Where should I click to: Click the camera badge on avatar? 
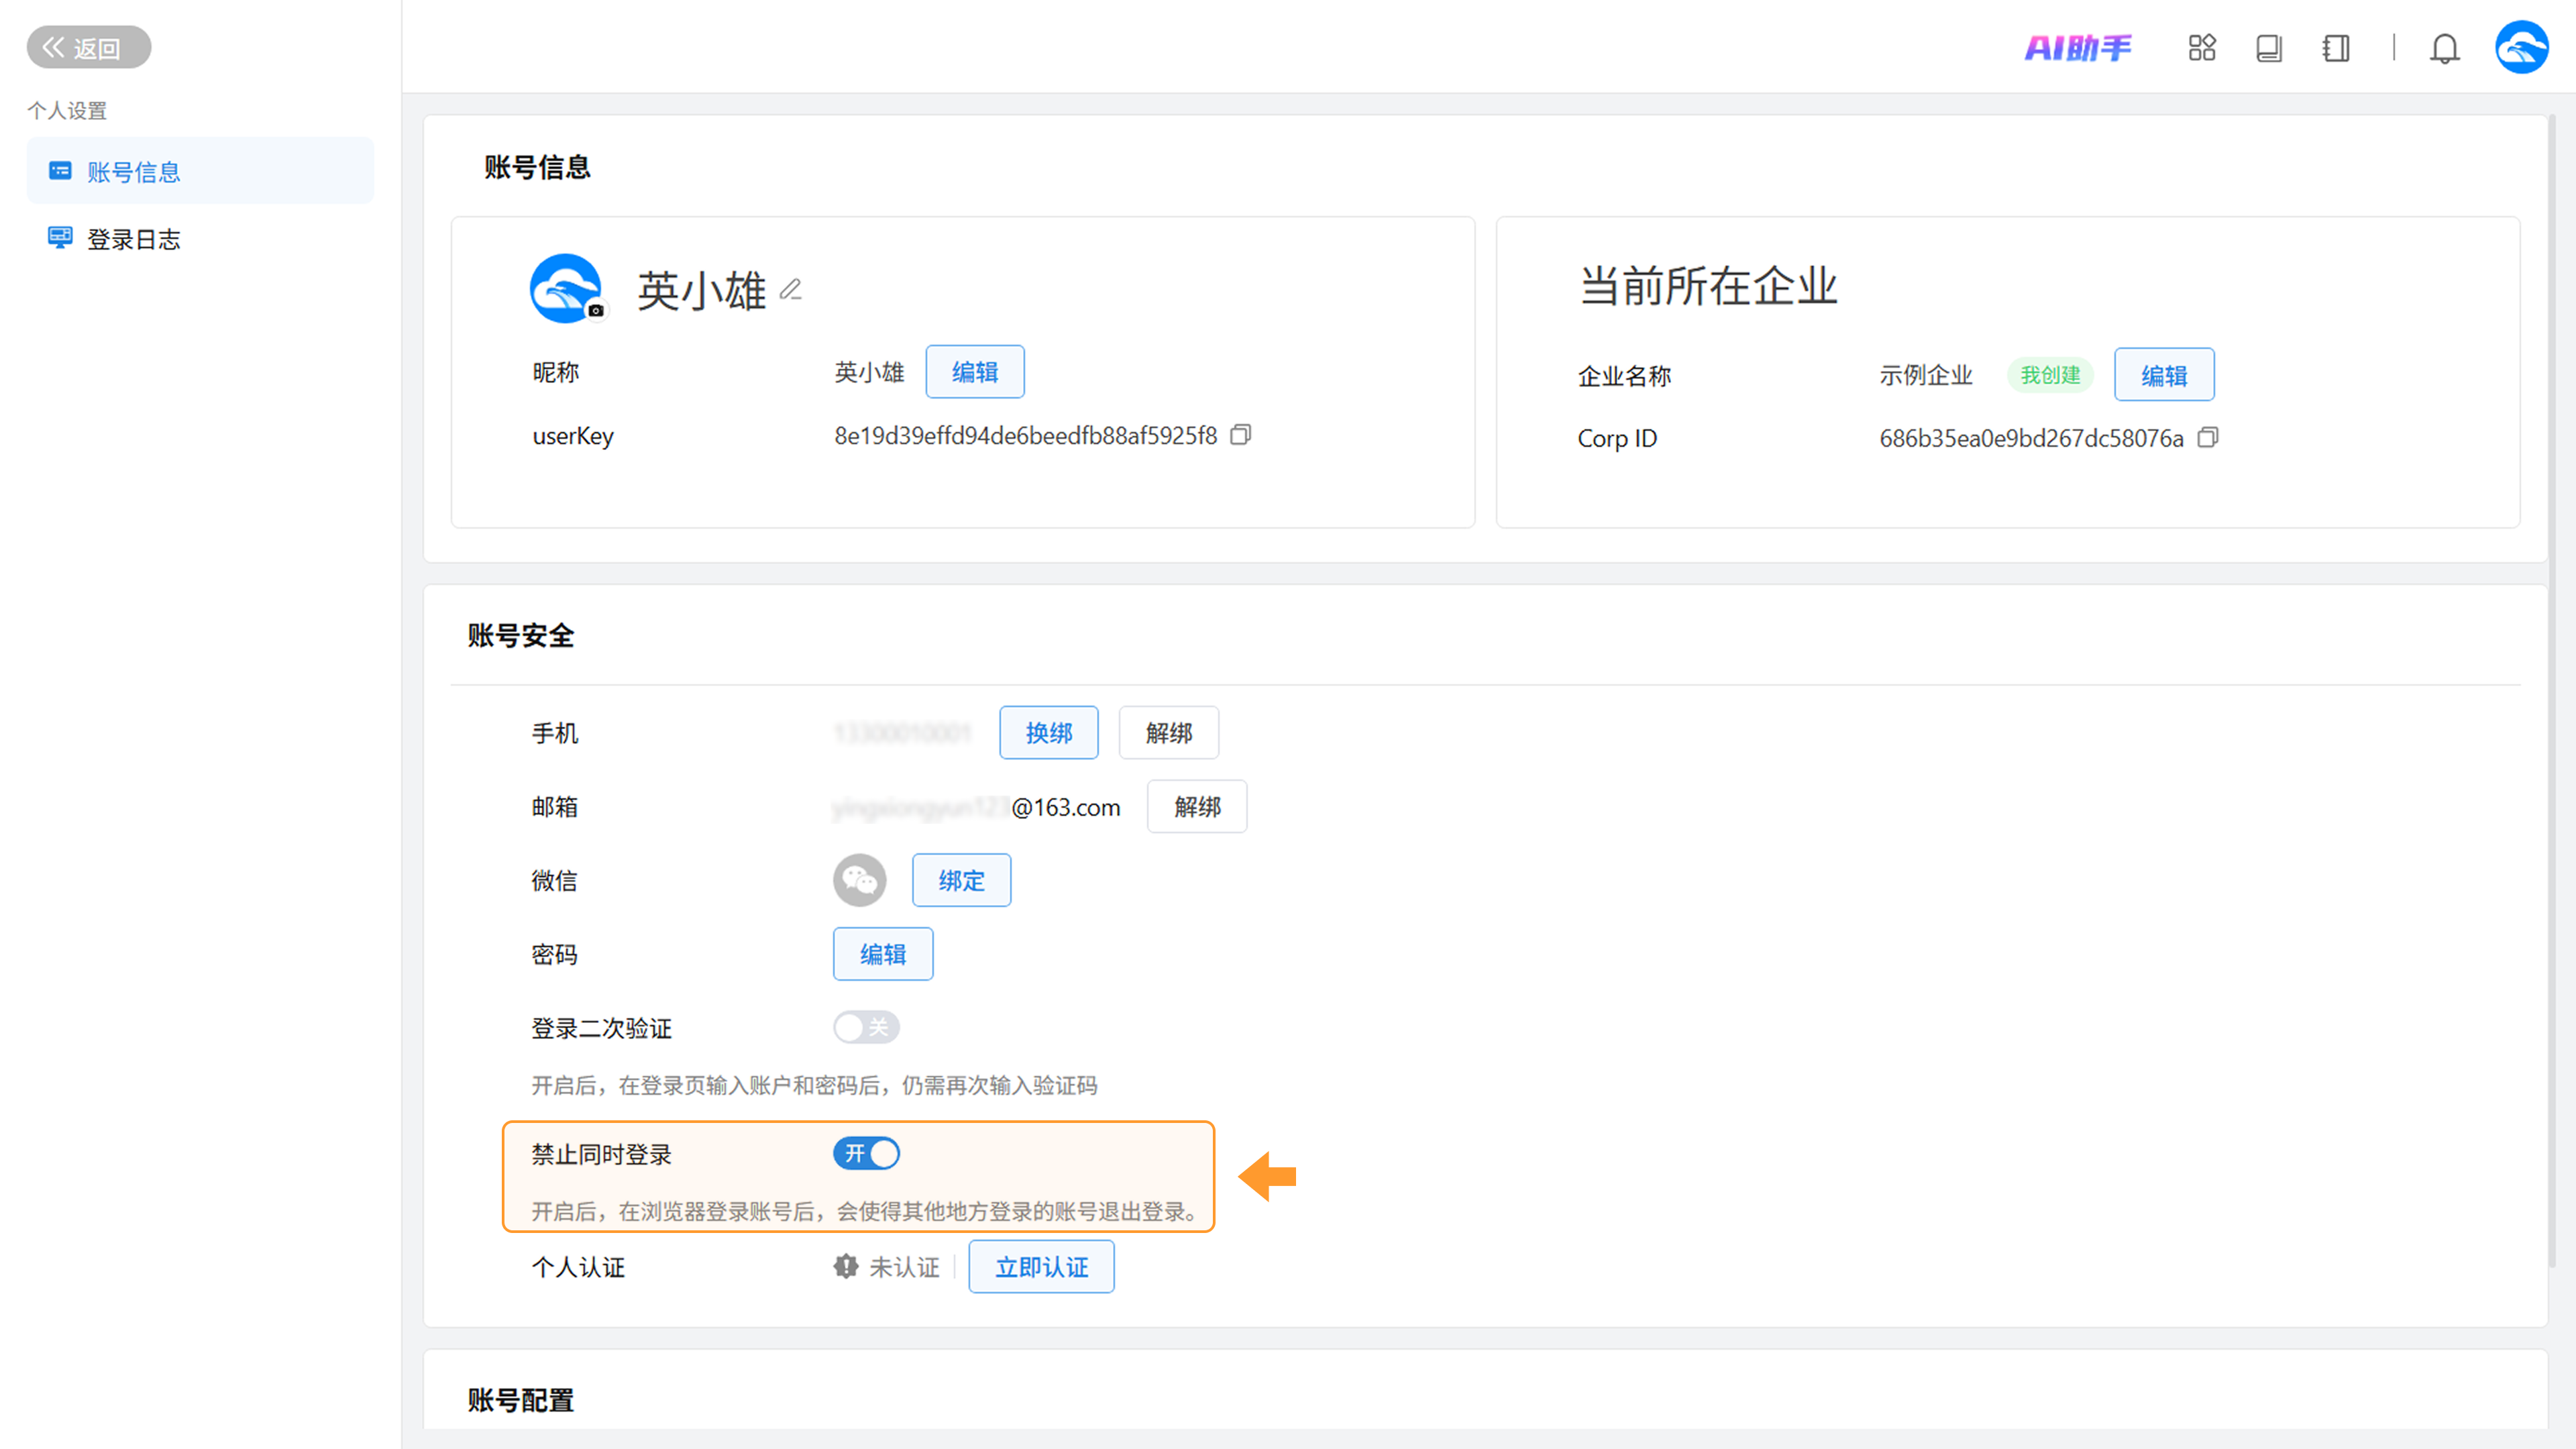tap(596, 311)
